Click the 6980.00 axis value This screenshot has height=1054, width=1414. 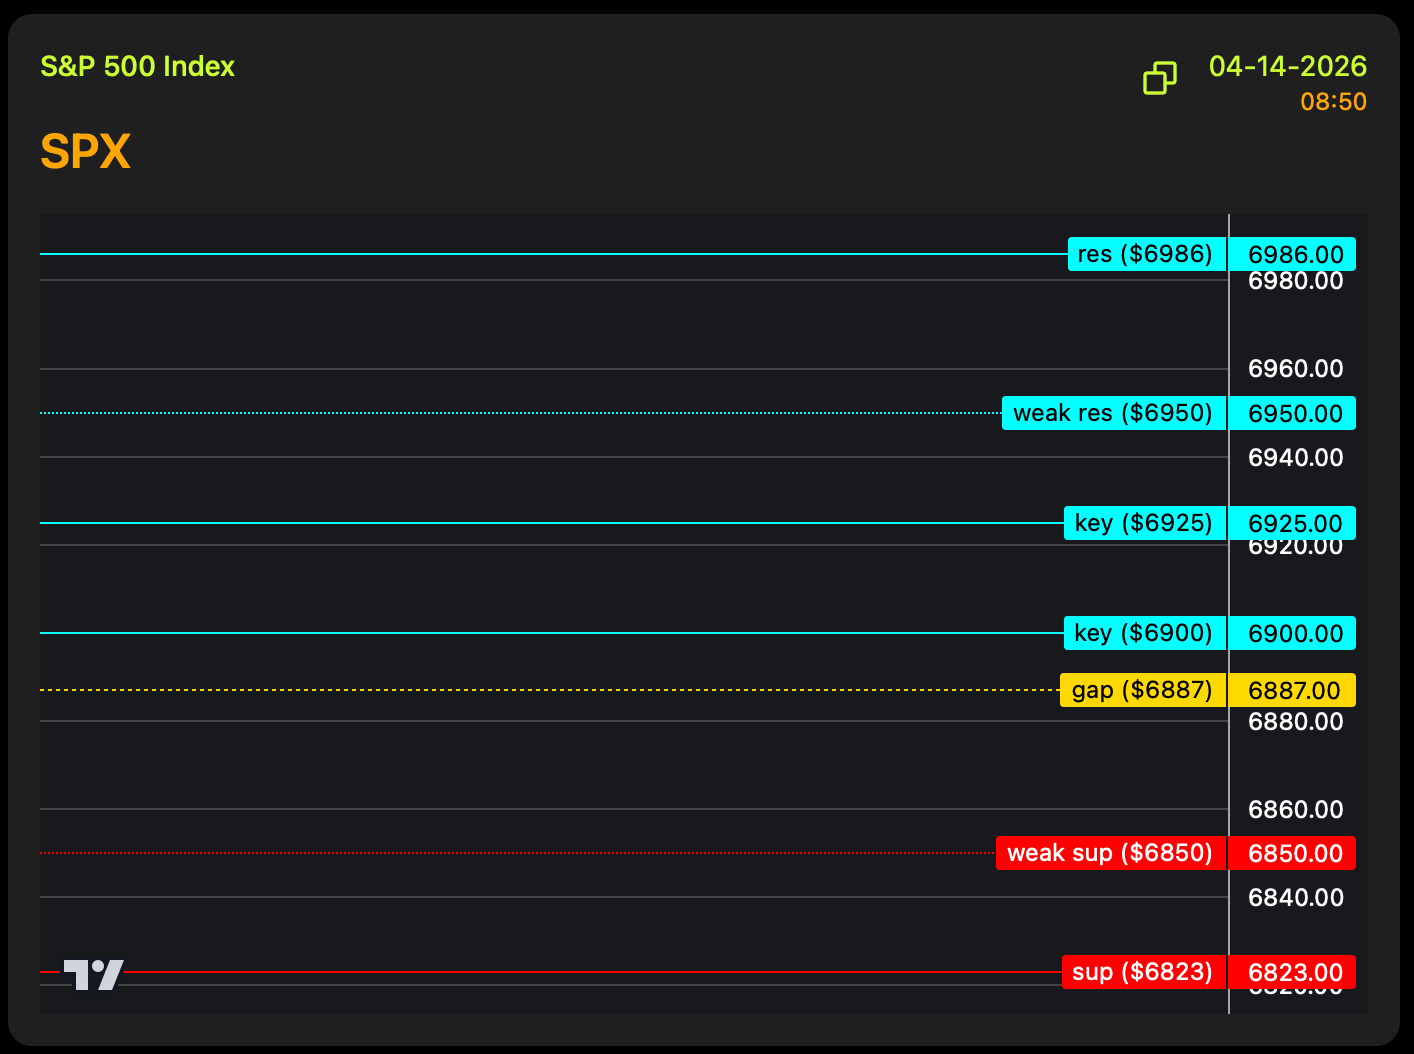pos(1296,282)
